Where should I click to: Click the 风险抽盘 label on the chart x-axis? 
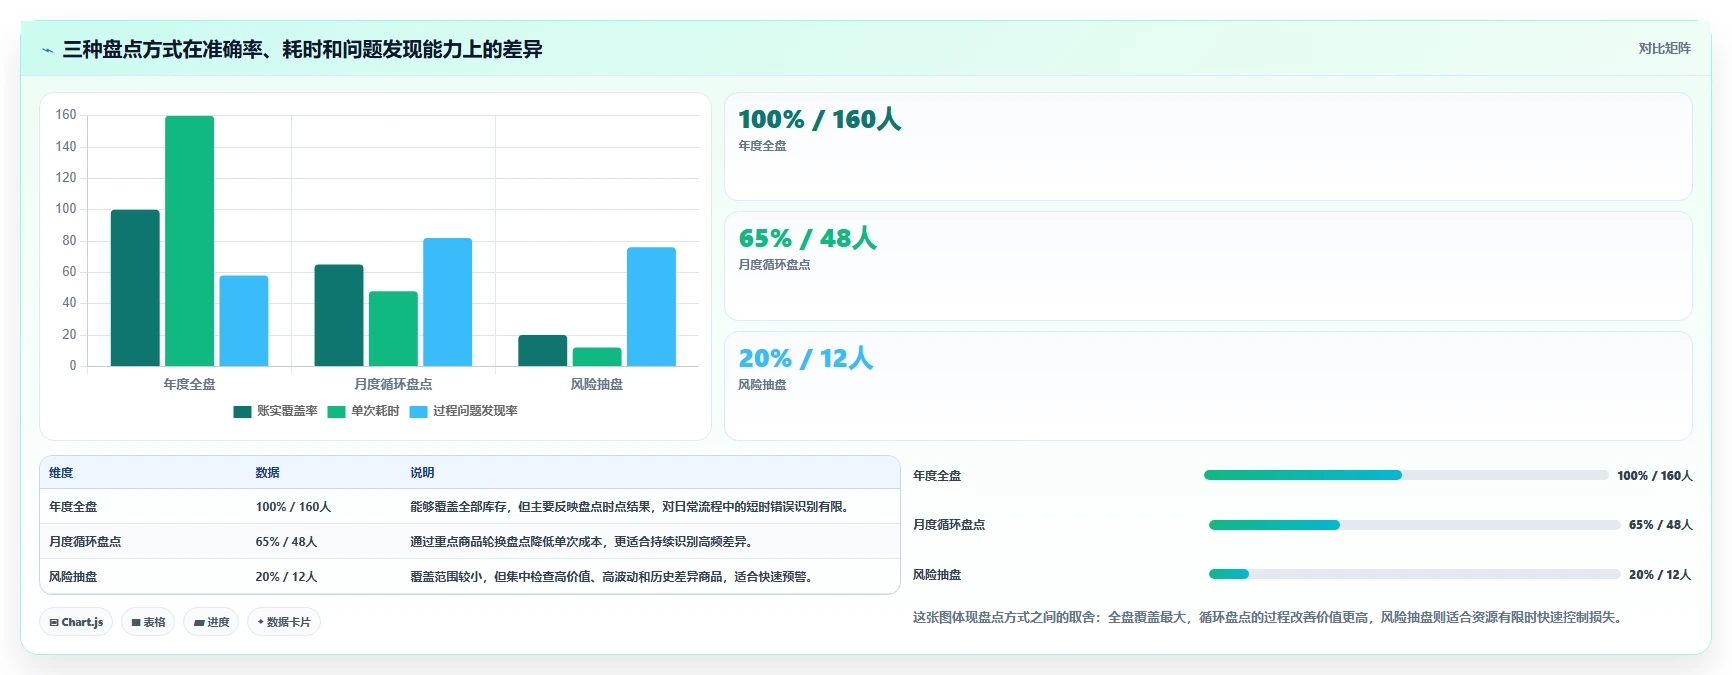tap(597, 384)
